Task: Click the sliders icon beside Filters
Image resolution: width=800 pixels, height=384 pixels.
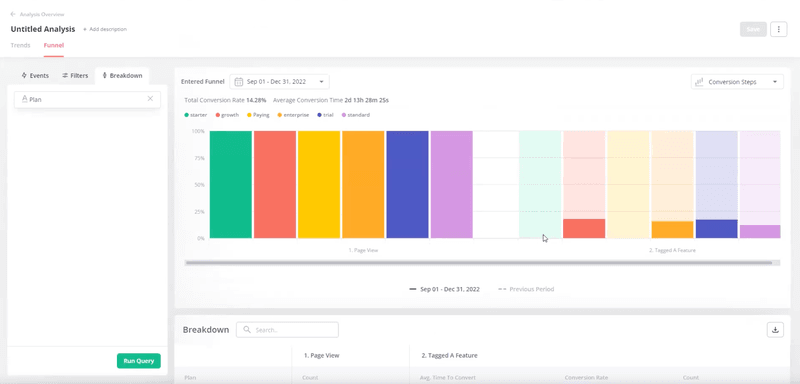Action: 65,75
